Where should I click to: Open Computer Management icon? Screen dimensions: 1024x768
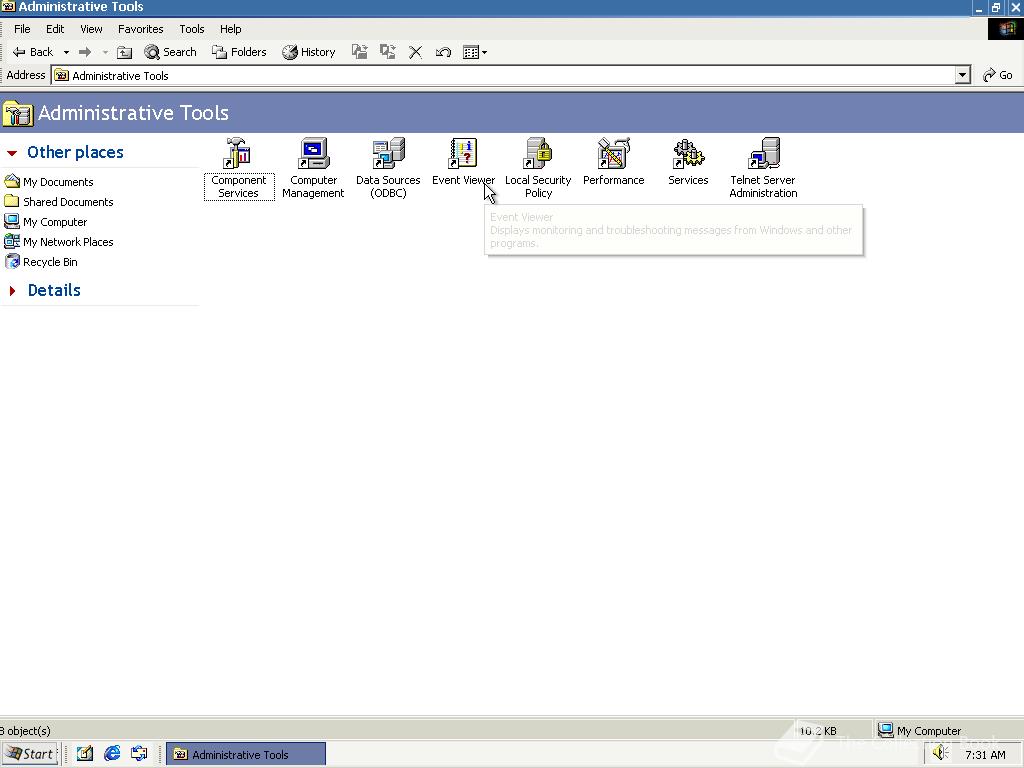point(313,167)
